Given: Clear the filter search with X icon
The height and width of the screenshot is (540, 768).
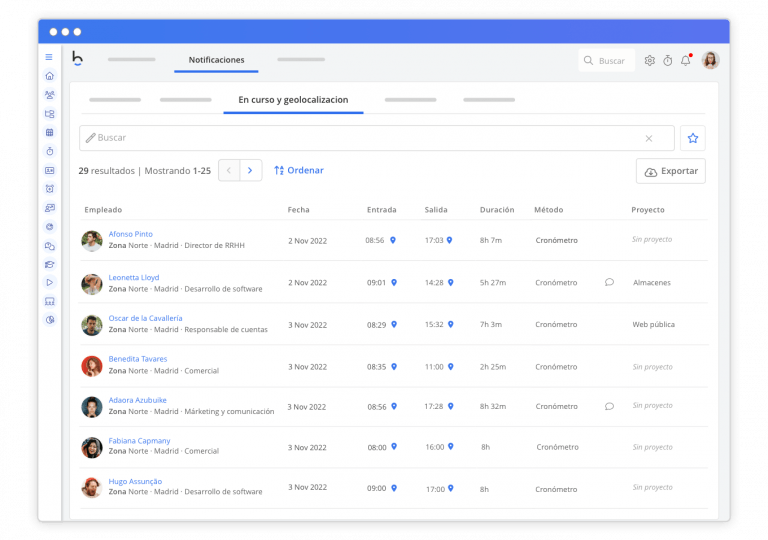Looking at the screenshot, I should click(648, 138).
